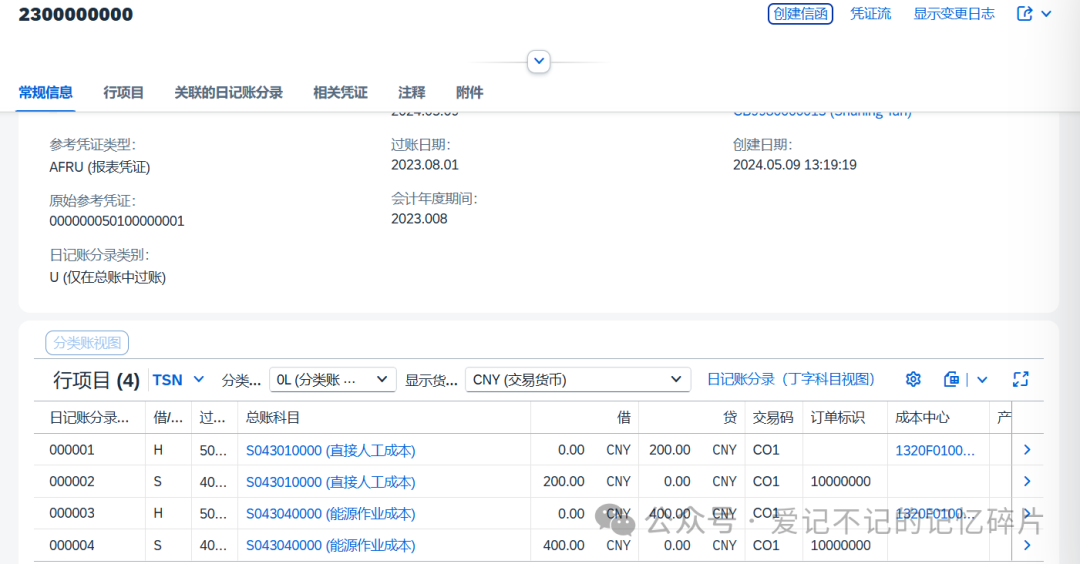Viewport: 1080px width, 564px height.
Task: Click U (仅在总账中过账) value
Action: click(x=107, y=277)
